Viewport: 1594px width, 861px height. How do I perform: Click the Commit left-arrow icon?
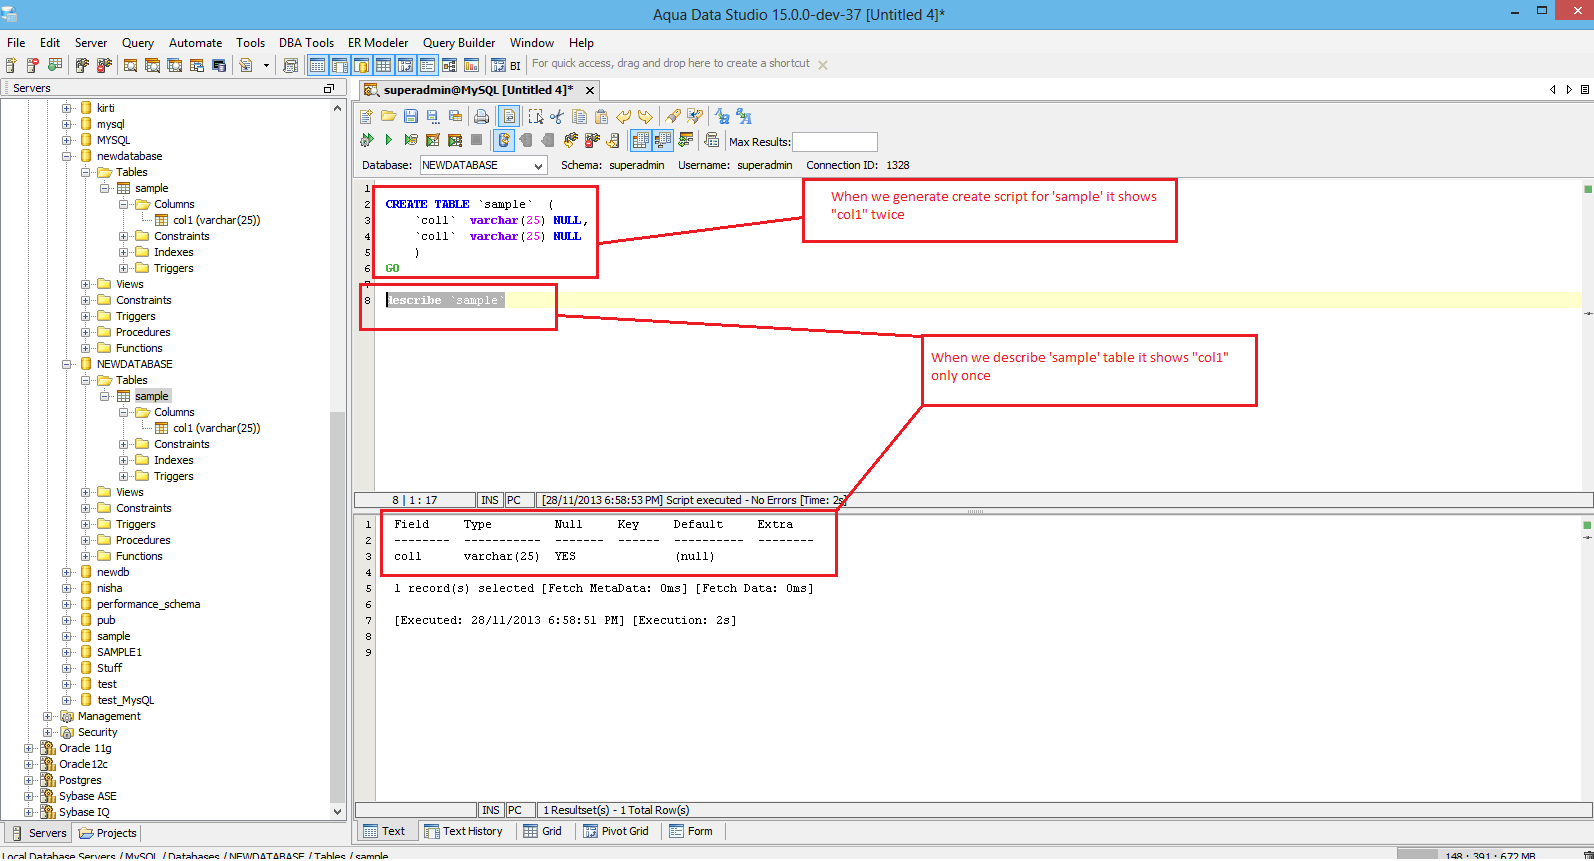(x=526, y=140)
